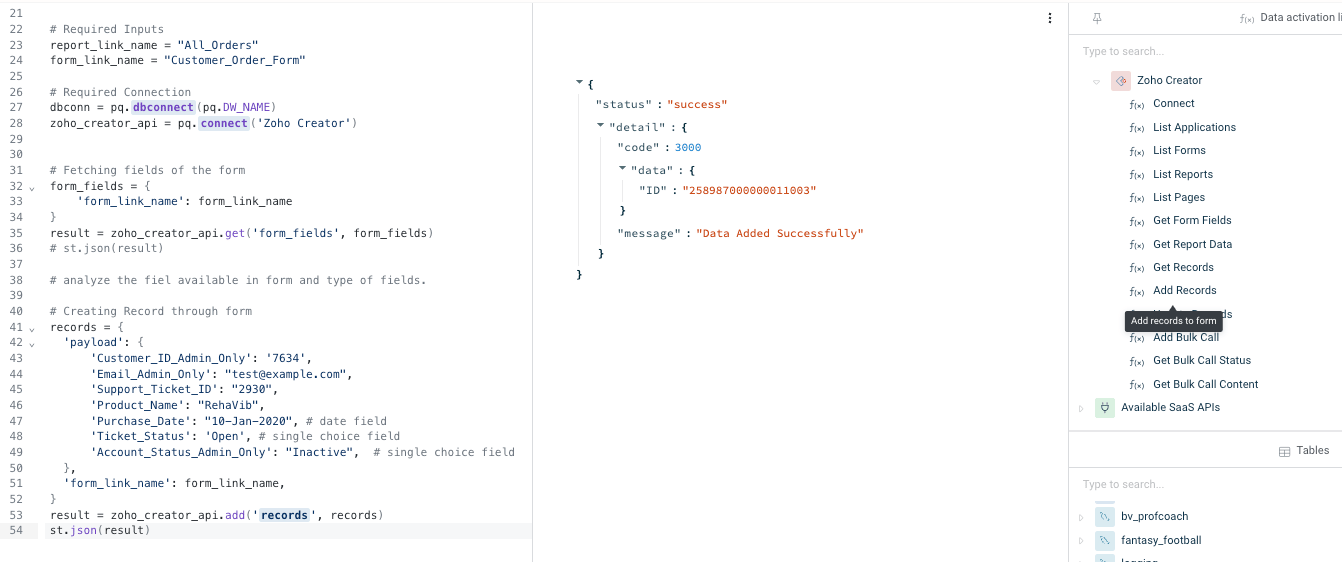Expand the bv_profcoach table entry
The image size is (1342, 562).
(1081, 517)
